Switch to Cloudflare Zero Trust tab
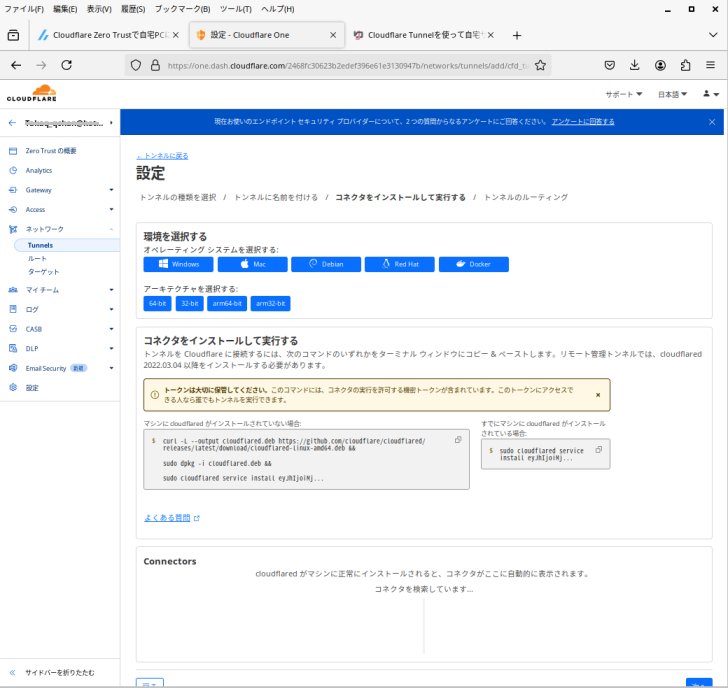This screenshot has width=728, height=688. 109,35
